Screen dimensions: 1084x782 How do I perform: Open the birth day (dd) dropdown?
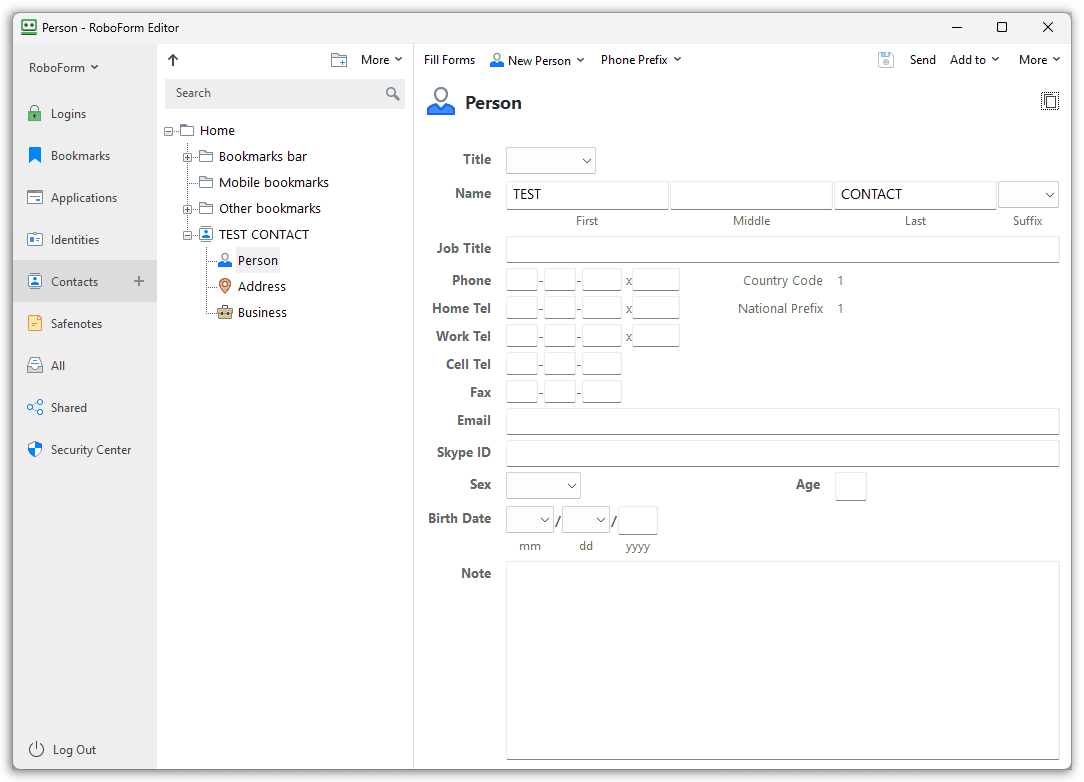(586, 519)
